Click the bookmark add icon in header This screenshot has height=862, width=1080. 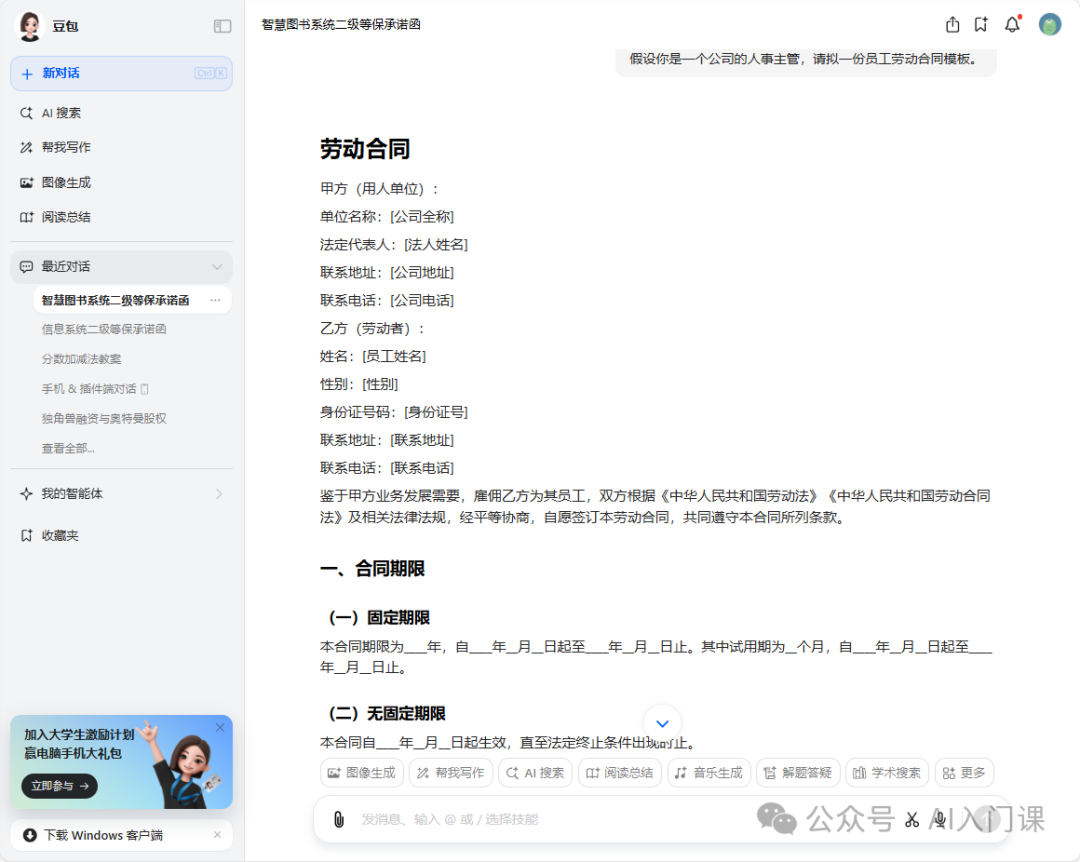click(982, 25)
